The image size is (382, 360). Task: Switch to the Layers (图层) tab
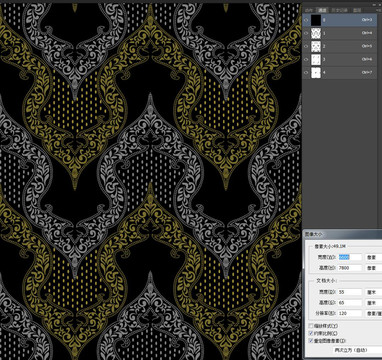357,10
